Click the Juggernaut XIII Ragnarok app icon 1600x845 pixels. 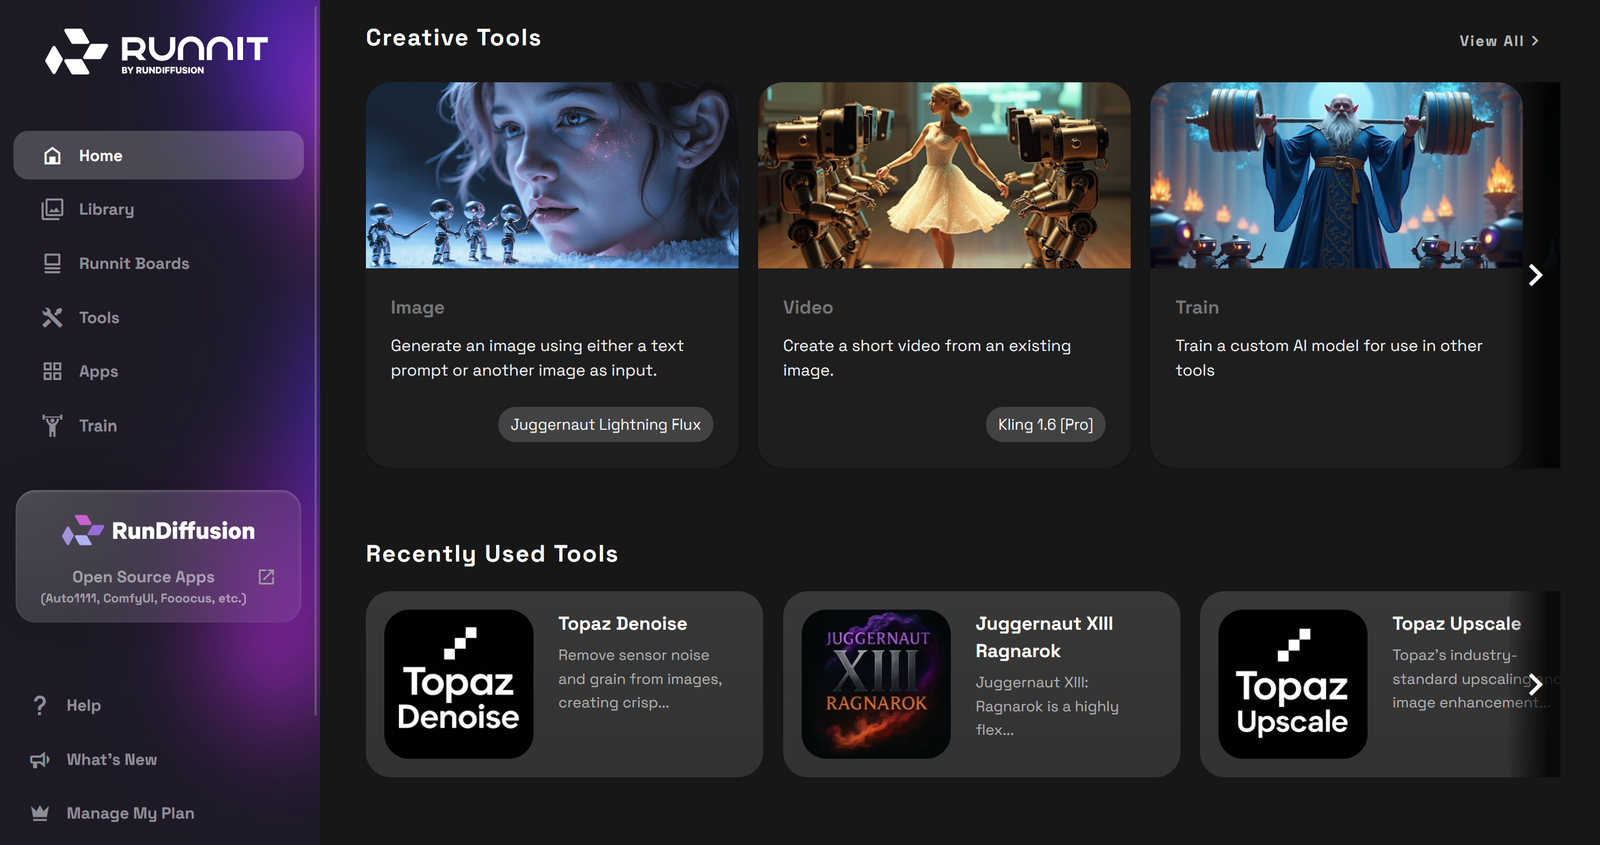pyautogui.click(x=876, y=684)
